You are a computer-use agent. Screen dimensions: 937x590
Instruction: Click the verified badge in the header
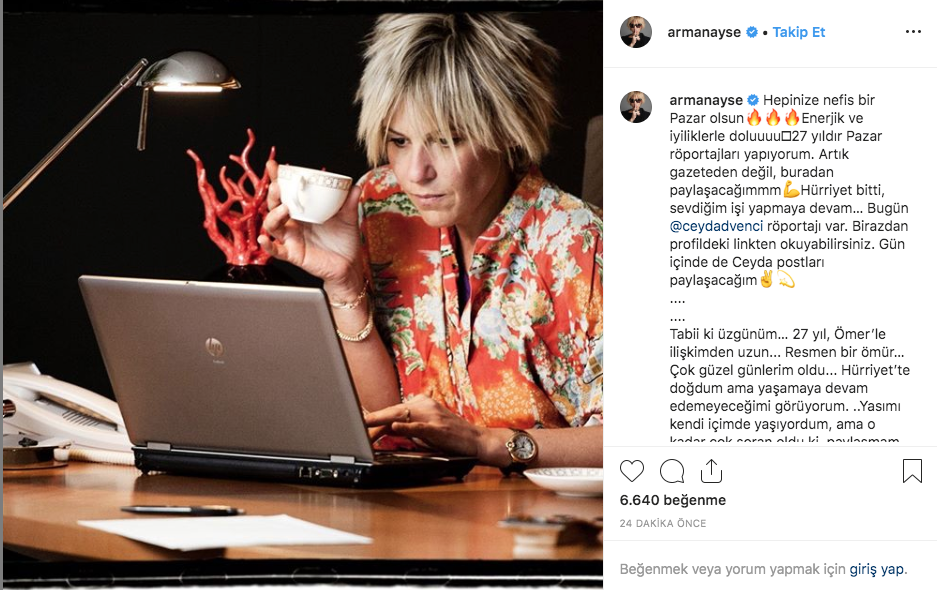[752, 32]
